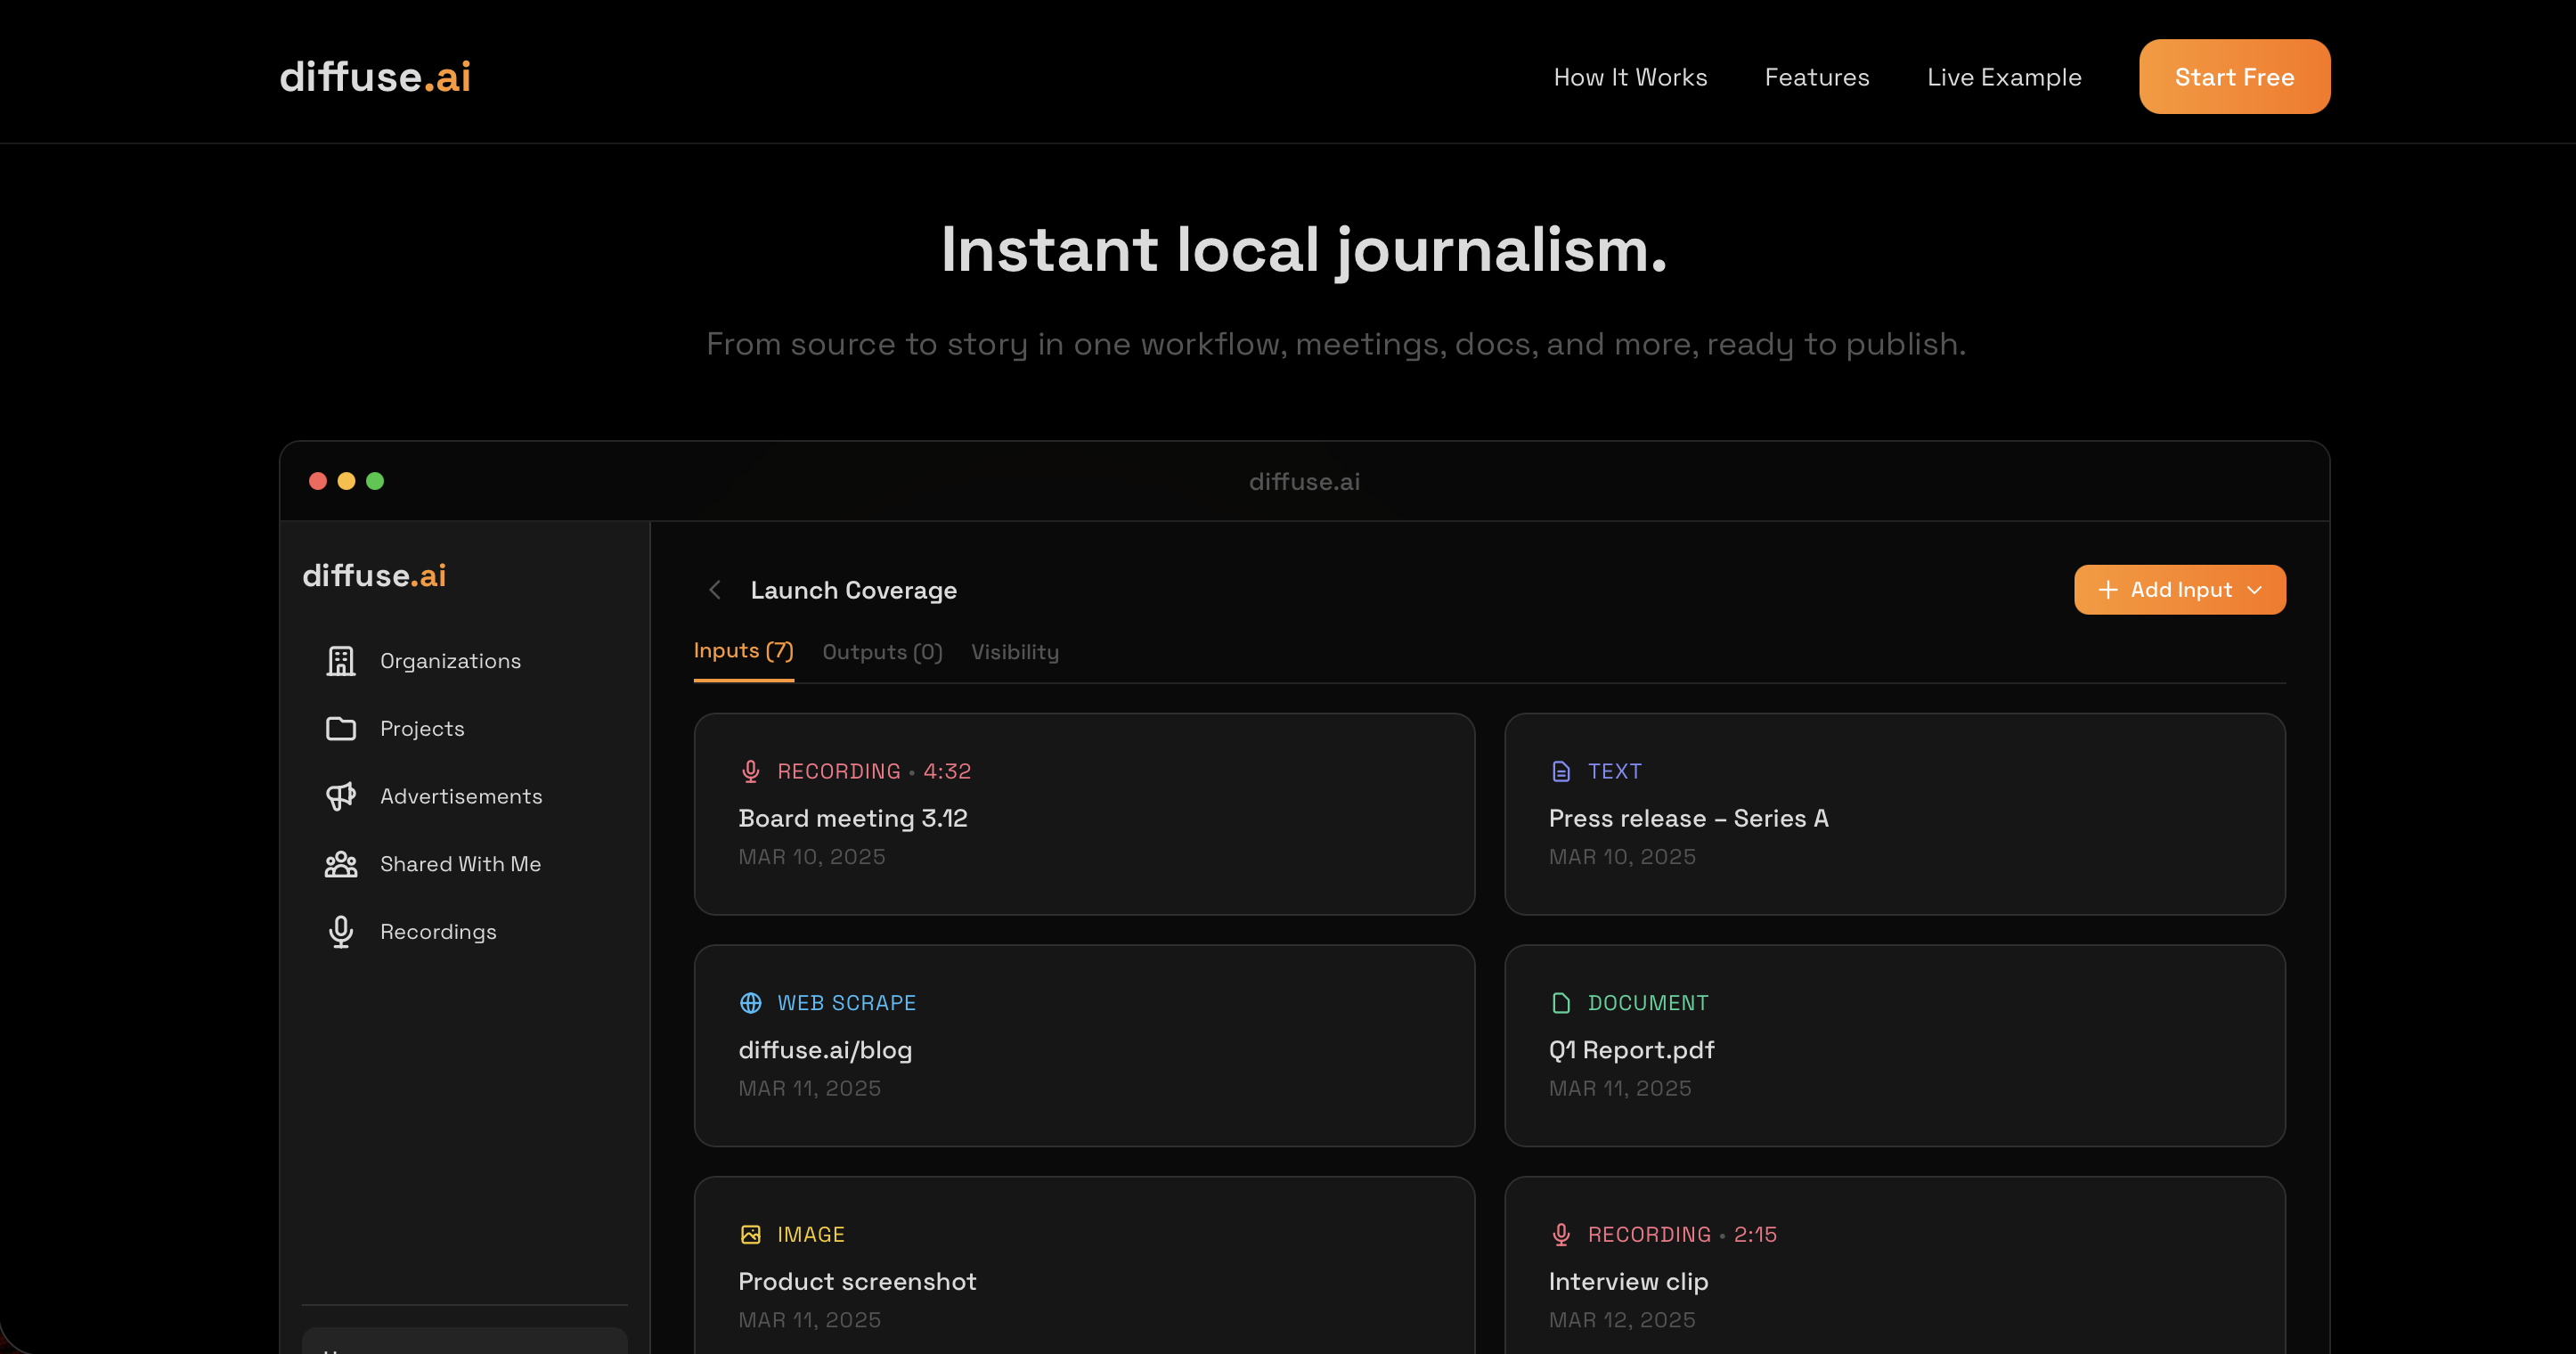Open the How It Works link

coord(1629,77)
